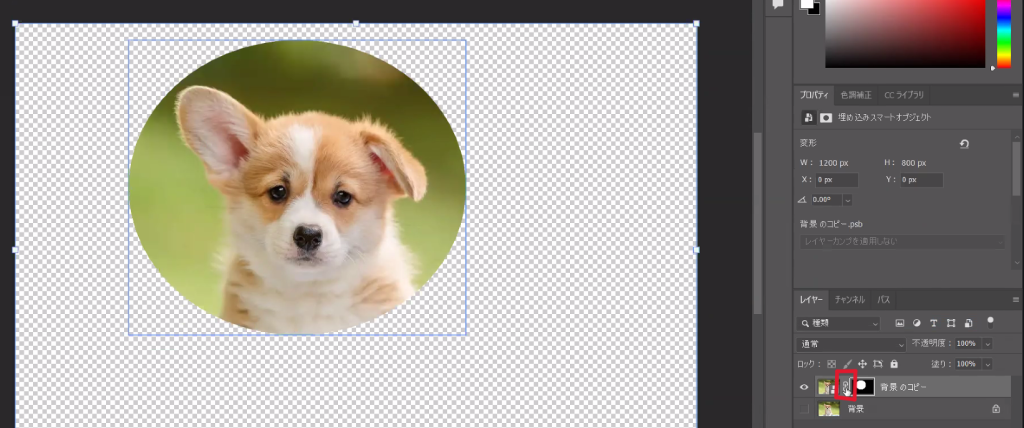The width and height of the screenshot is (1024, 428).
Task: Click the type layer filter icon
Action: [x=934, y=324]
